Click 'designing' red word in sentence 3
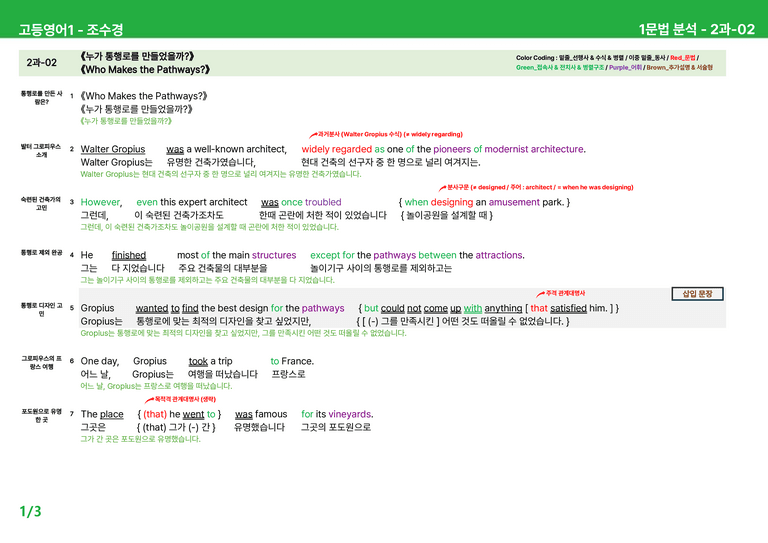This screenshot has width=768, height=543. click(x=452, y=202)
